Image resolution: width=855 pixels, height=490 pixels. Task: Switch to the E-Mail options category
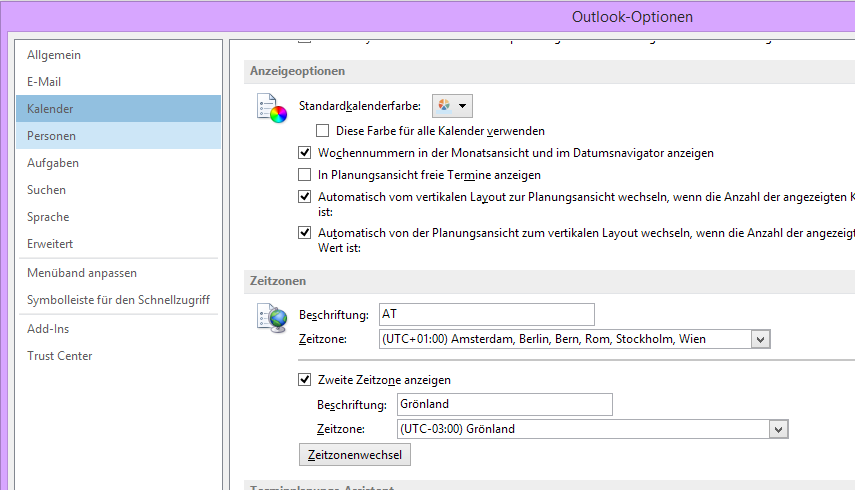(x=44, y=82)
